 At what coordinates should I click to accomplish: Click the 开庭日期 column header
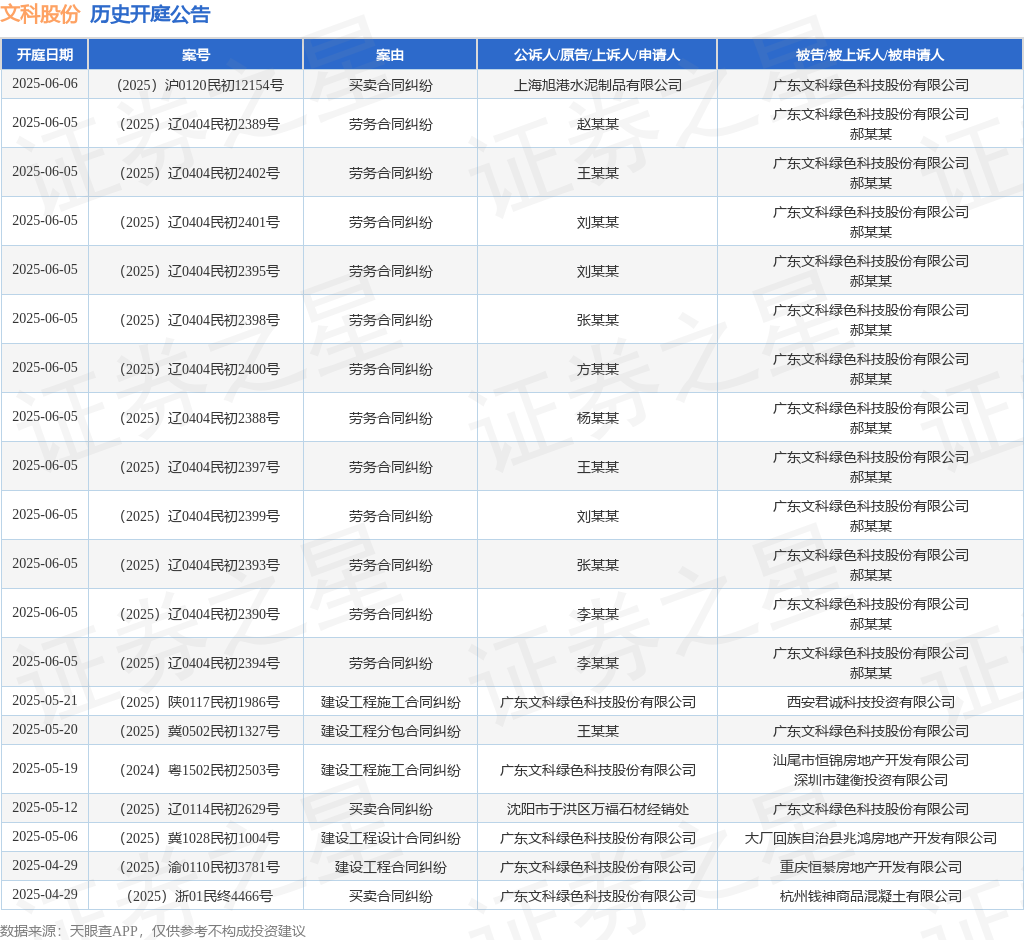coord(44,55)
